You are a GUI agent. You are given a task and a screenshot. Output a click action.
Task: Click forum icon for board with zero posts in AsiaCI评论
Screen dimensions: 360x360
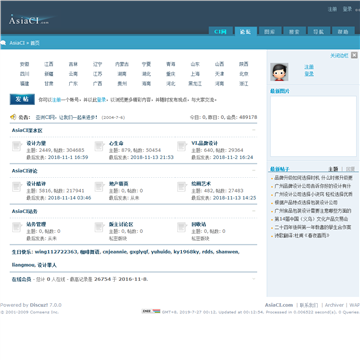tap(99, 187)
